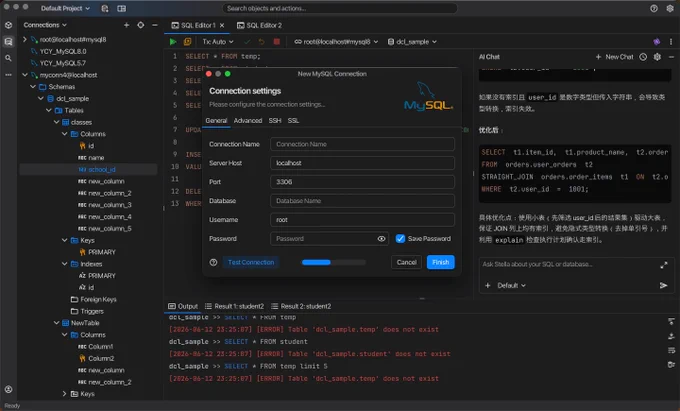Image resolution: width=680 pixels, height=411 pixels.
Task: Toggle the Save Password checkbox
Action: coord(400,238)
